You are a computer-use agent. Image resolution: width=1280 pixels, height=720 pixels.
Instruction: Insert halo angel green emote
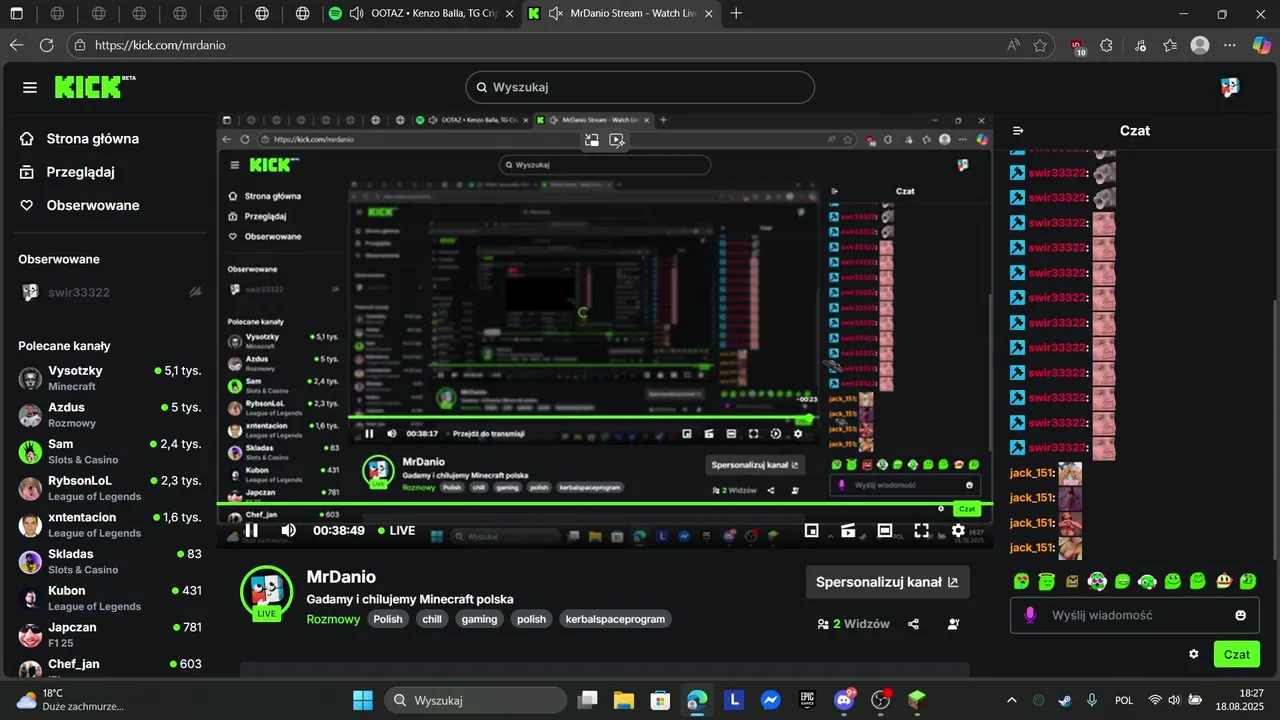[1046, 581]
